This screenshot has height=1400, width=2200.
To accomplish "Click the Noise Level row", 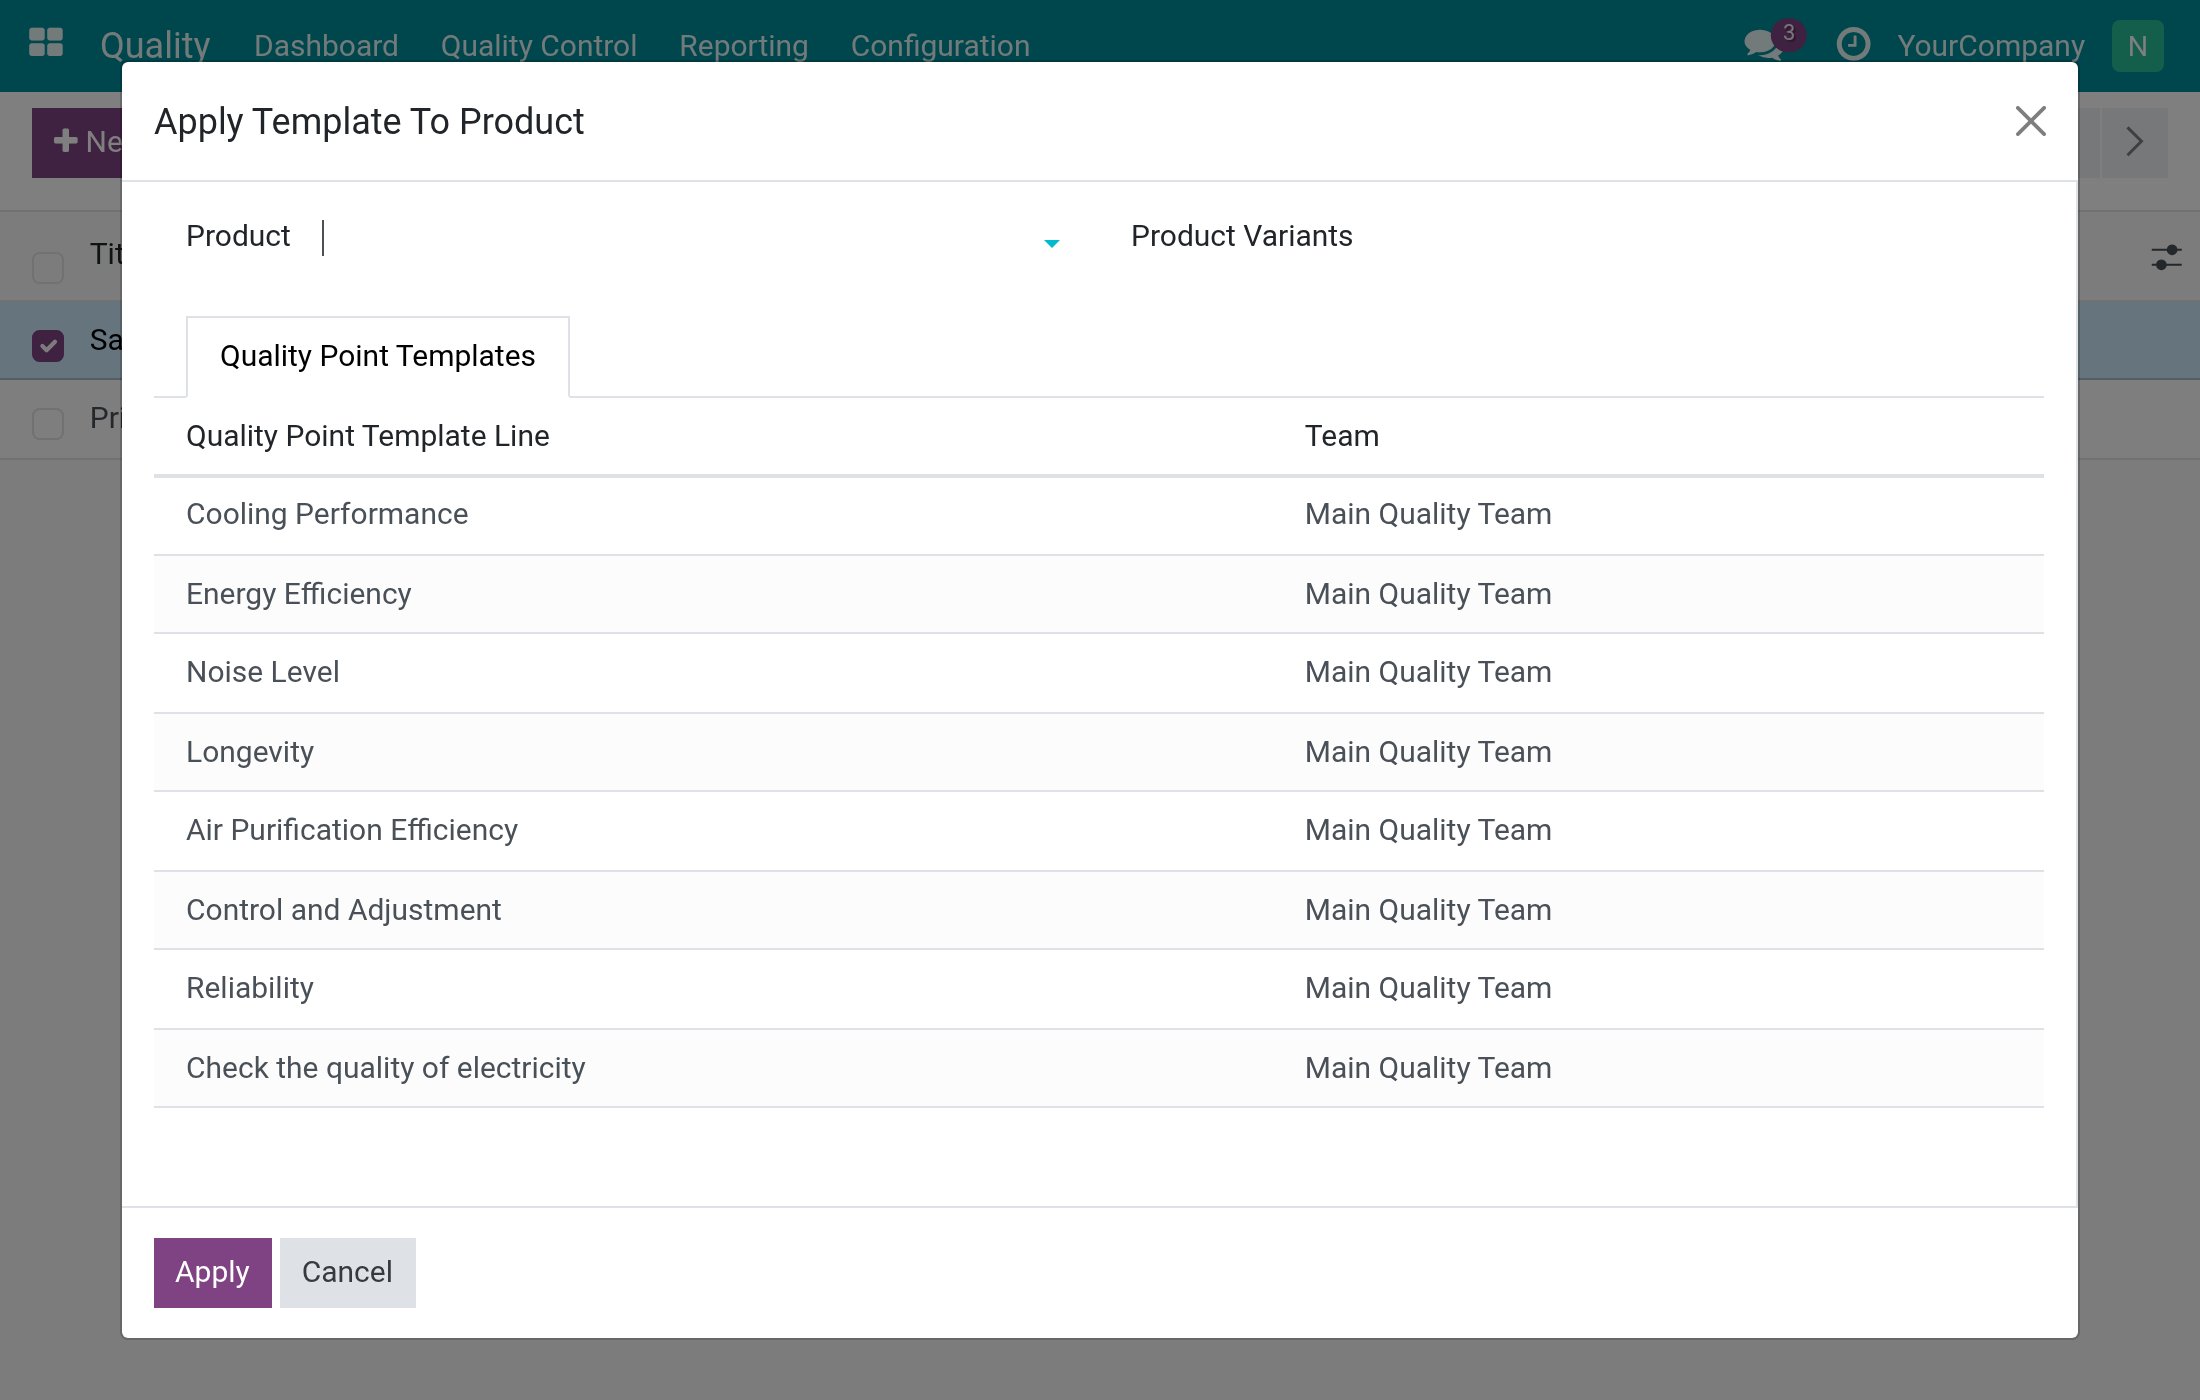I will [1098, 673].
